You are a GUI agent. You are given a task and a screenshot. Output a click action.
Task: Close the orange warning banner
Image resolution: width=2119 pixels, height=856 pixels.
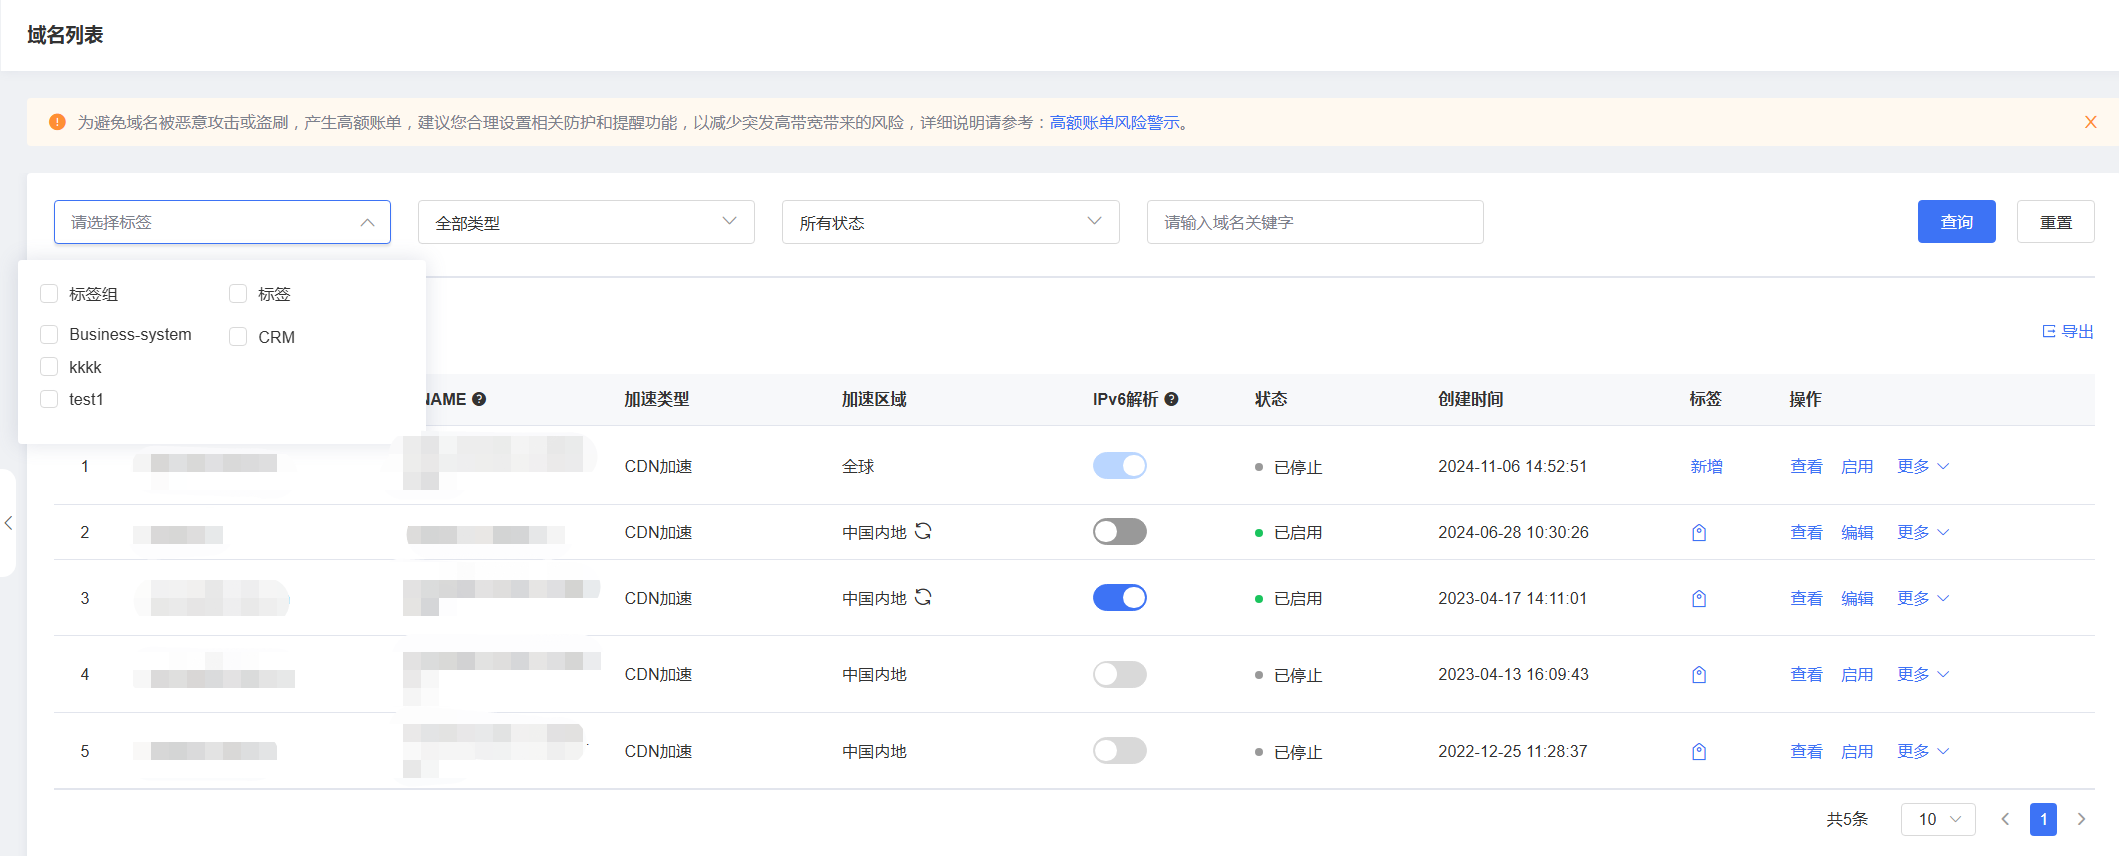coord(2090,122)
